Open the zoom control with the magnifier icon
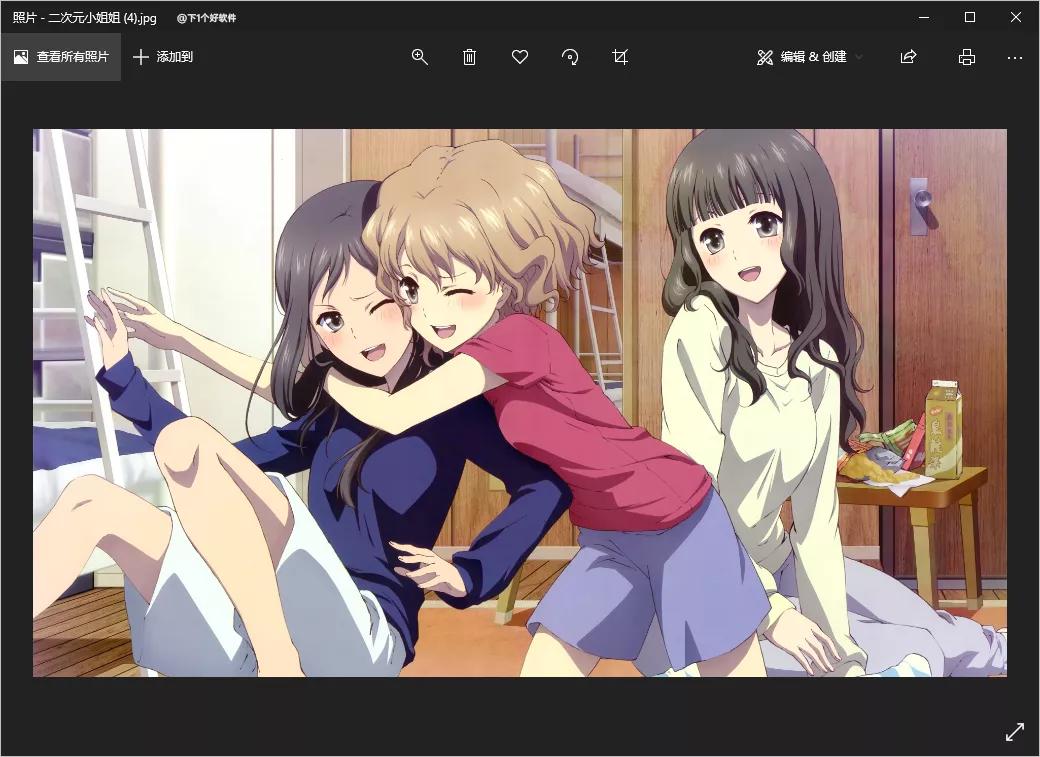1040x757 pixels. point(419,57)
